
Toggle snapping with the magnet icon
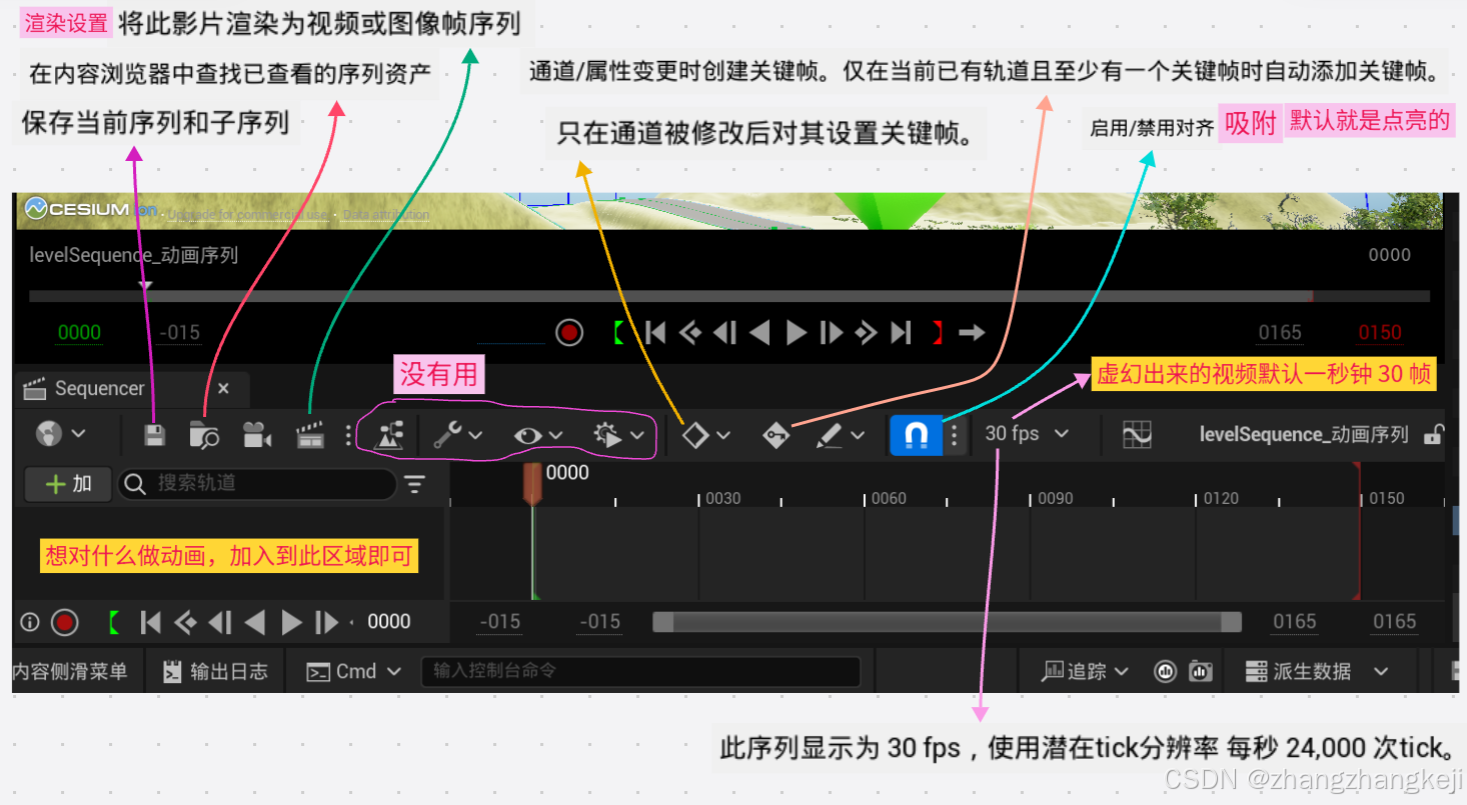tap(914, 434)
